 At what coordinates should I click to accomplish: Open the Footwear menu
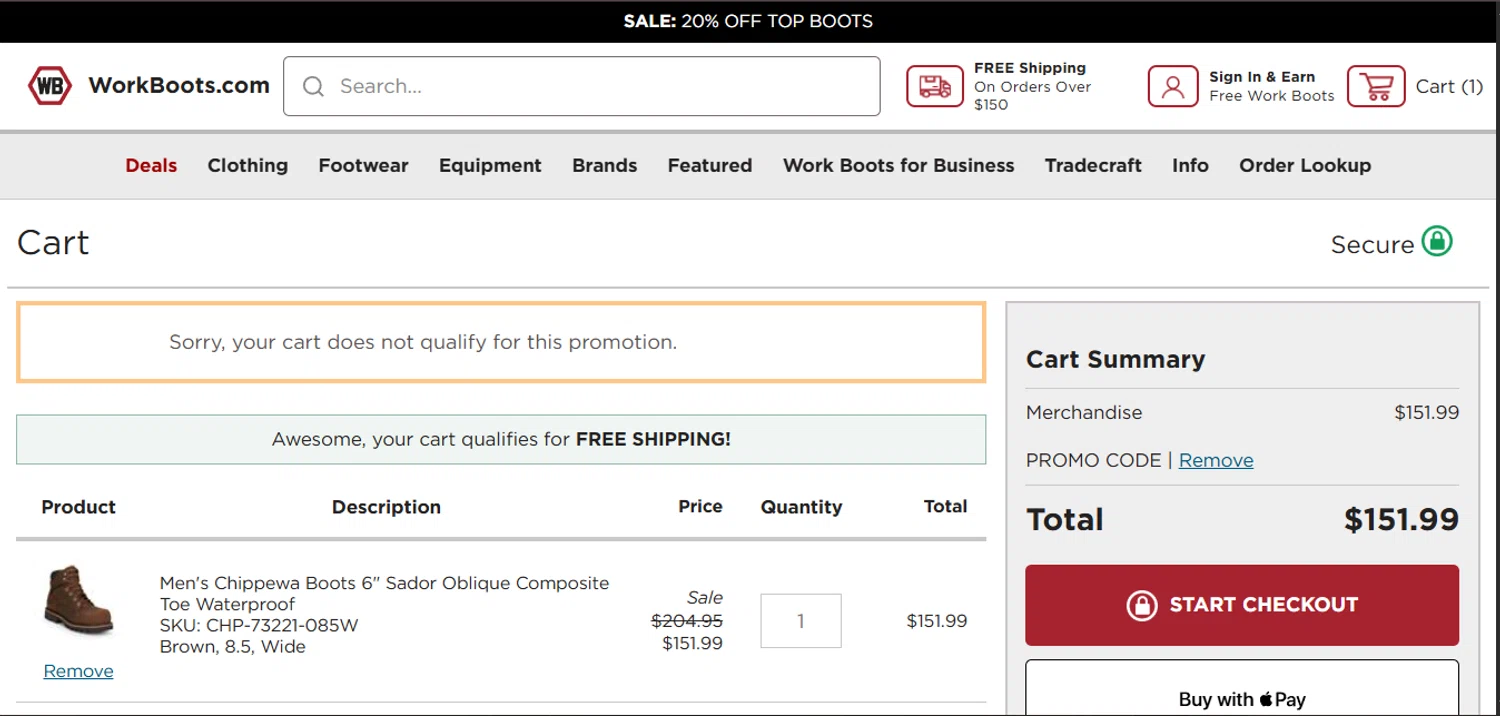point(363,166)
